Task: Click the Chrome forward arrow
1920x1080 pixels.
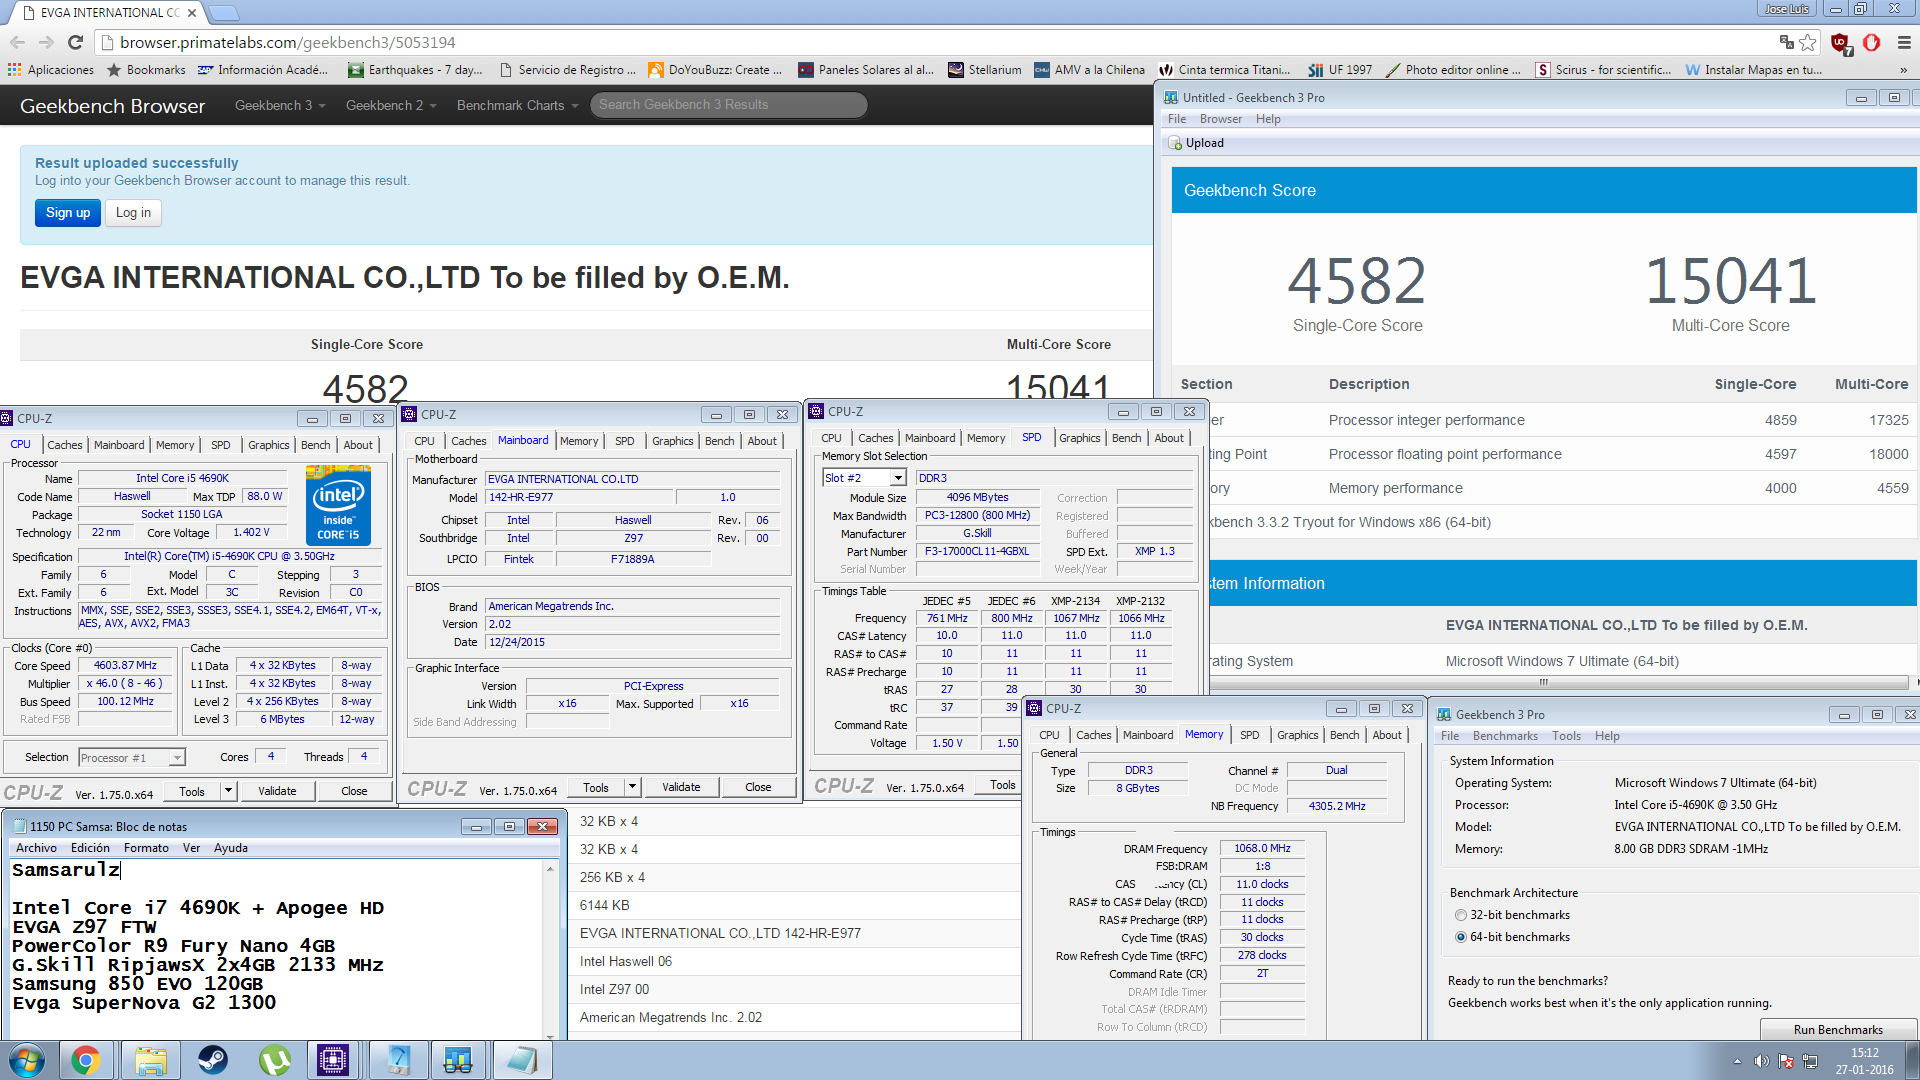Action: [x=46, y=42]
